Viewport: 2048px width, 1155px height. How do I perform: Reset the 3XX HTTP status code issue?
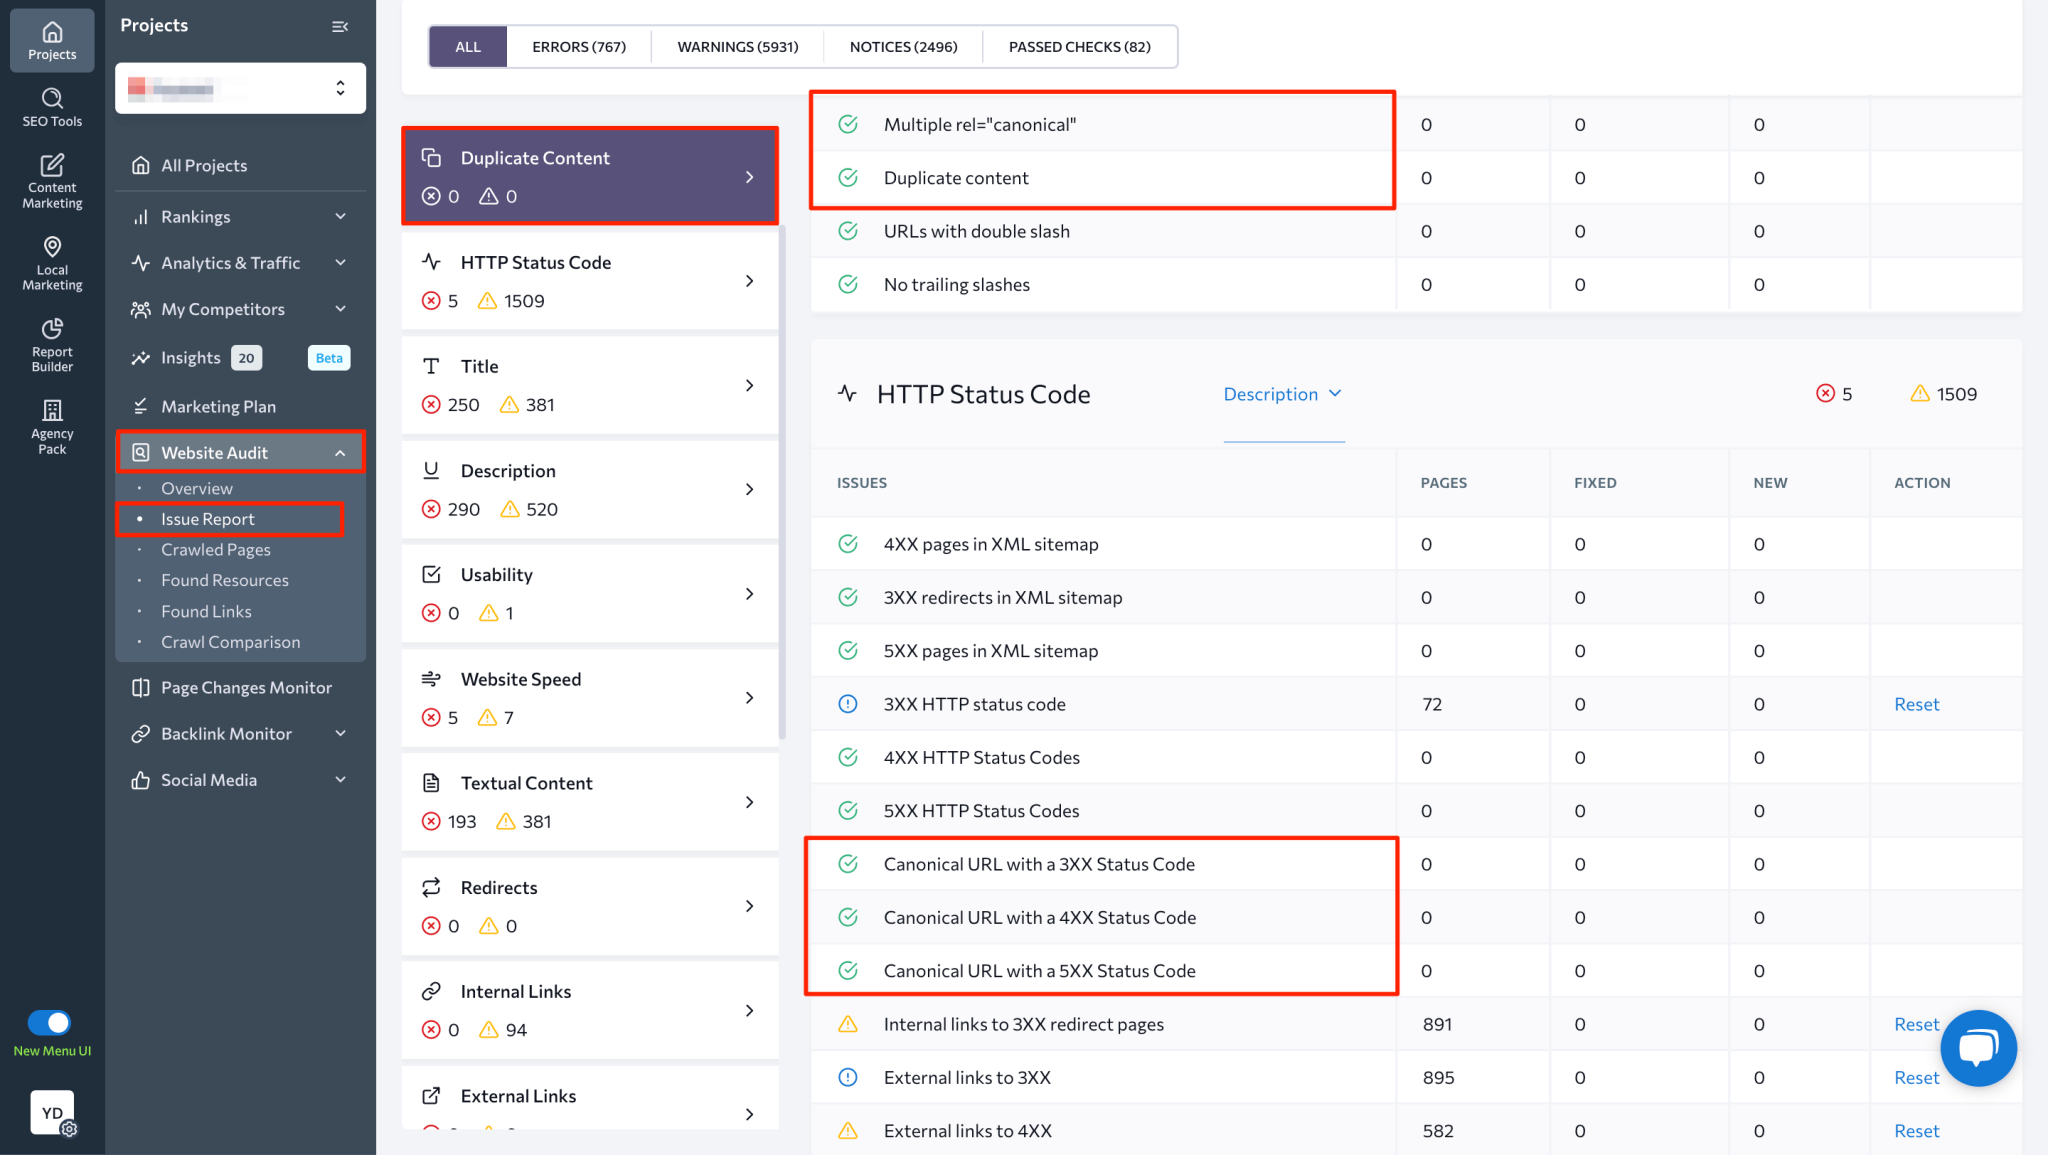click(x=1915, y=703)
